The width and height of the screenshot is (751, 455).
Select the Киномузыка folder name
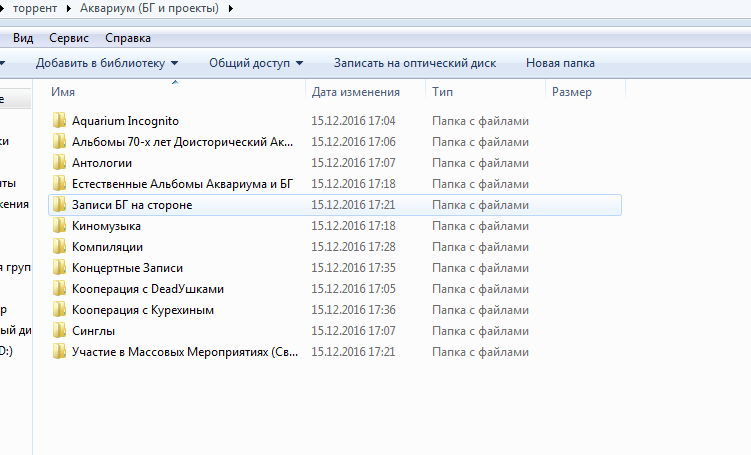pos(106,226)
